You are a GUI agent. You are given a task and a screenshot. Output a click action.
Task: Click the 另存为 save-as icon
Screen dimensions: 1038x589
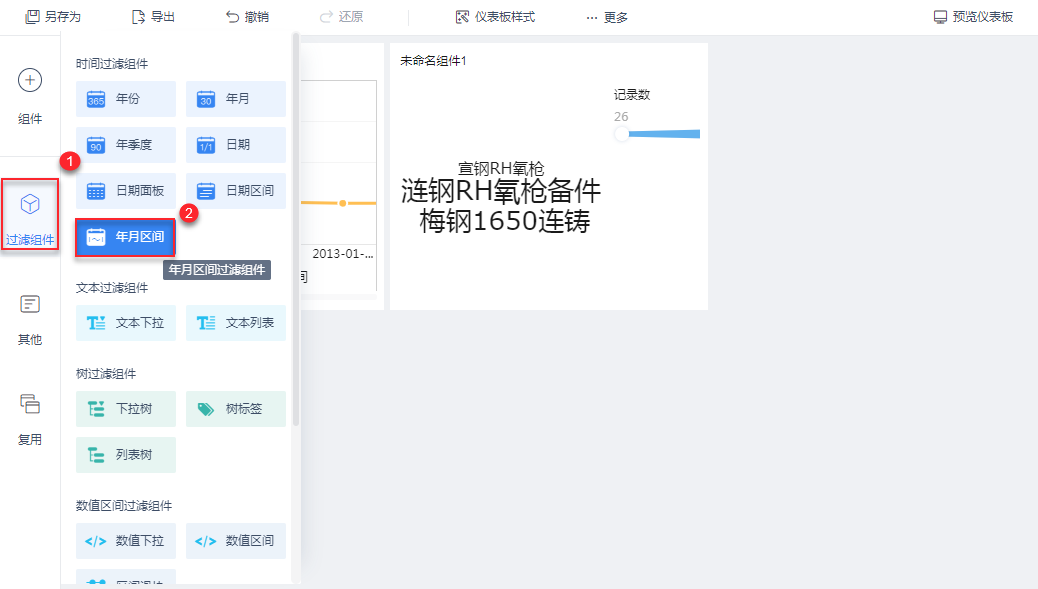[32, 17]
